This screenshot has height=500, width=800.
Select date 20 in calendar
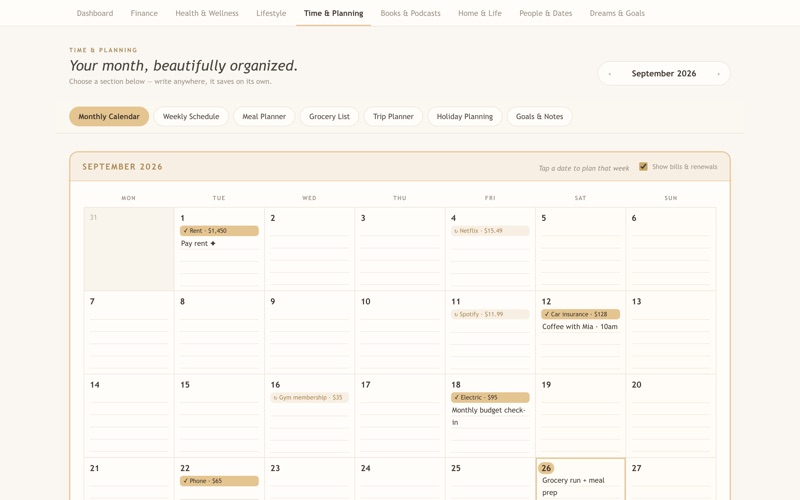[636, 385]
